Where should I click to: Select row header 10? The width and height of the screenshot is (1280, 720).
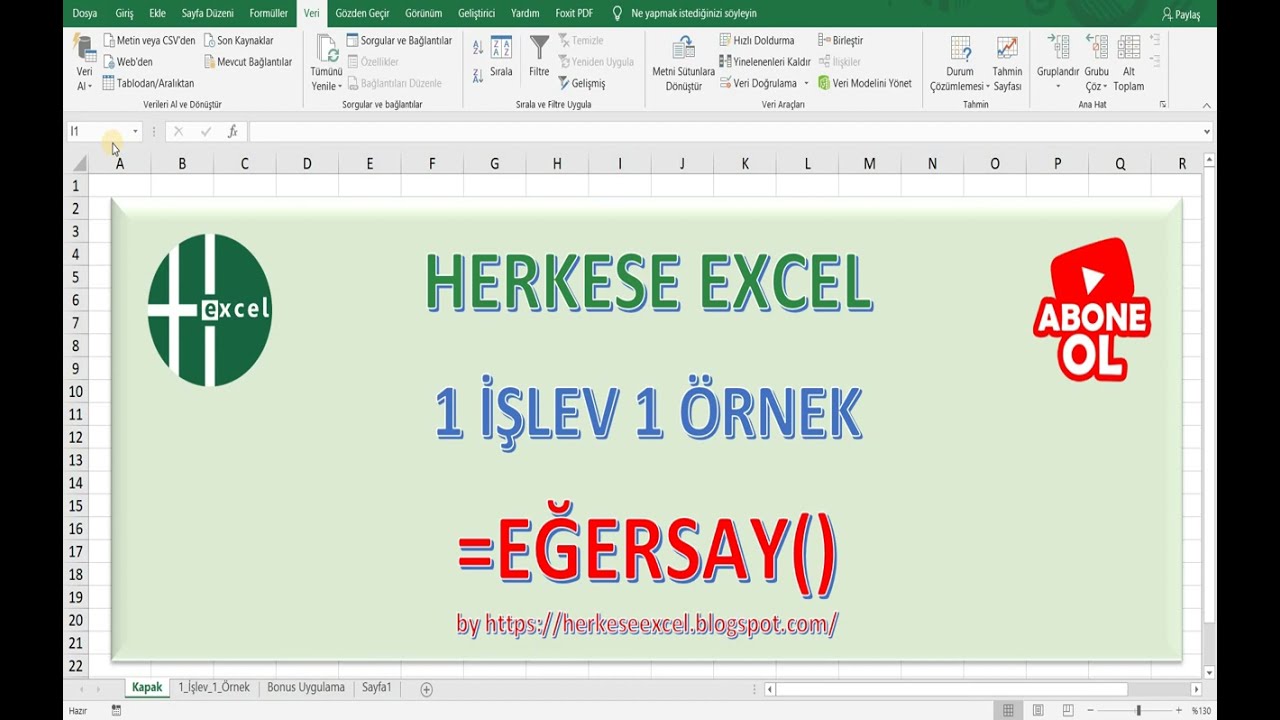click(76, 392)
